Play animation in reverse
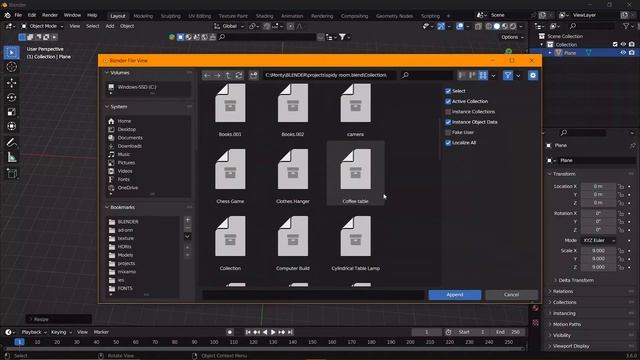The width and height of the screenshot is (640, 360). point(265,332)
